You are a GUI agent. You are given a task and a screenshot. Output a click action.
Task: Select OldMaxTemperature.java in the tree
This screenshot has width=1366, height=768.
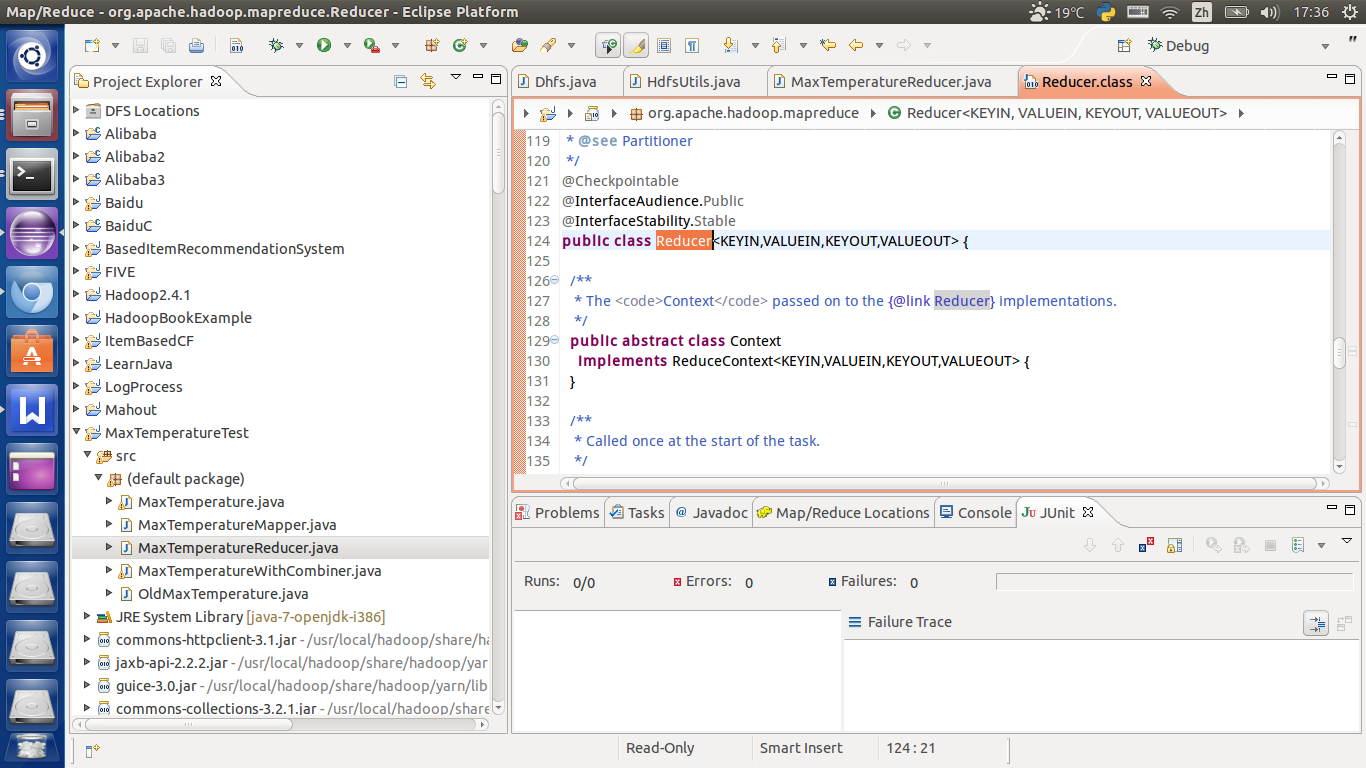223,594
